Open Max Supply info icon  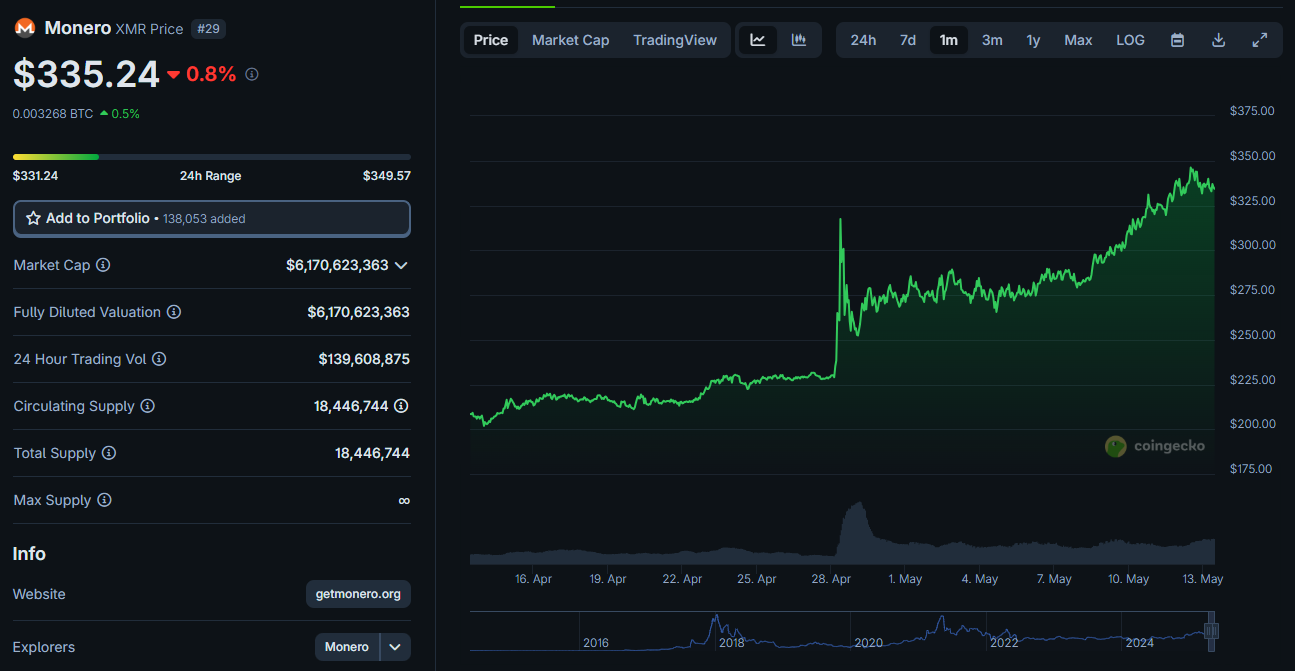pos(104,500)
